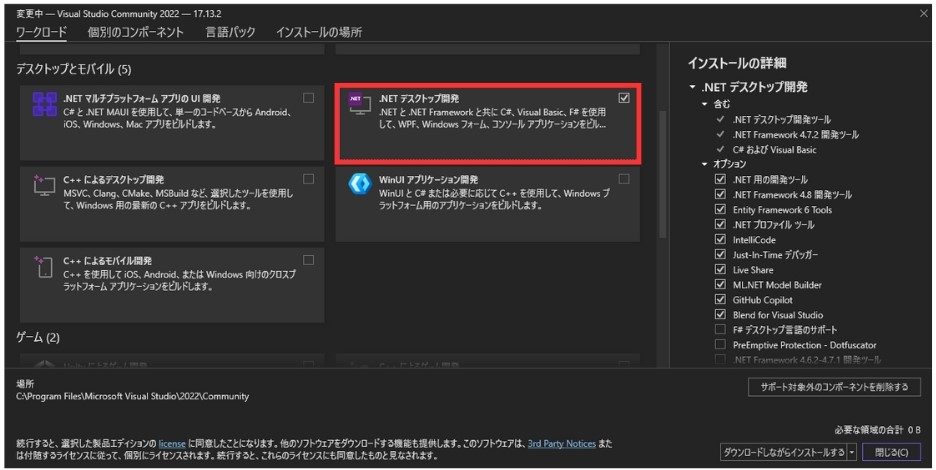This screenshot has width=936, height=470.
Task: Switch to the 個別のコンポーネント tab
Action: coord(136,32)
